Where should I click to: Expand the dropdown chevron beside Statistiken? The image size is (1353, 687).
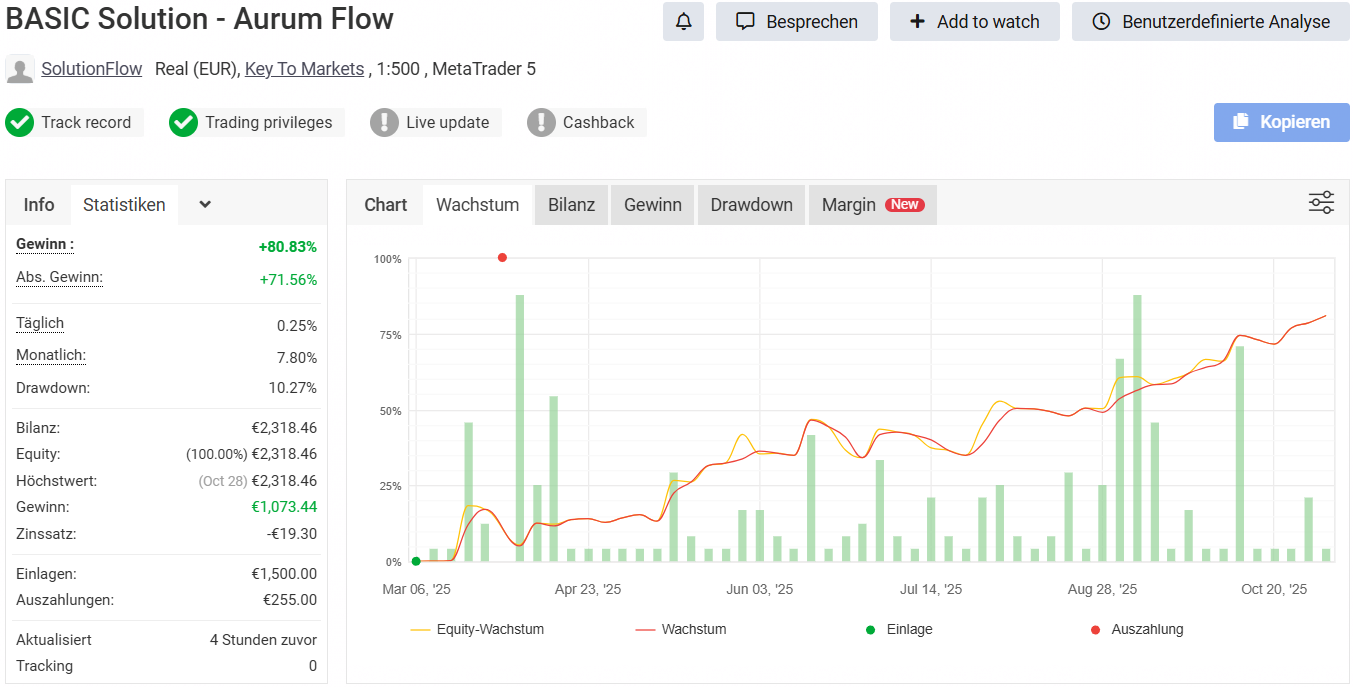point(205,204)
